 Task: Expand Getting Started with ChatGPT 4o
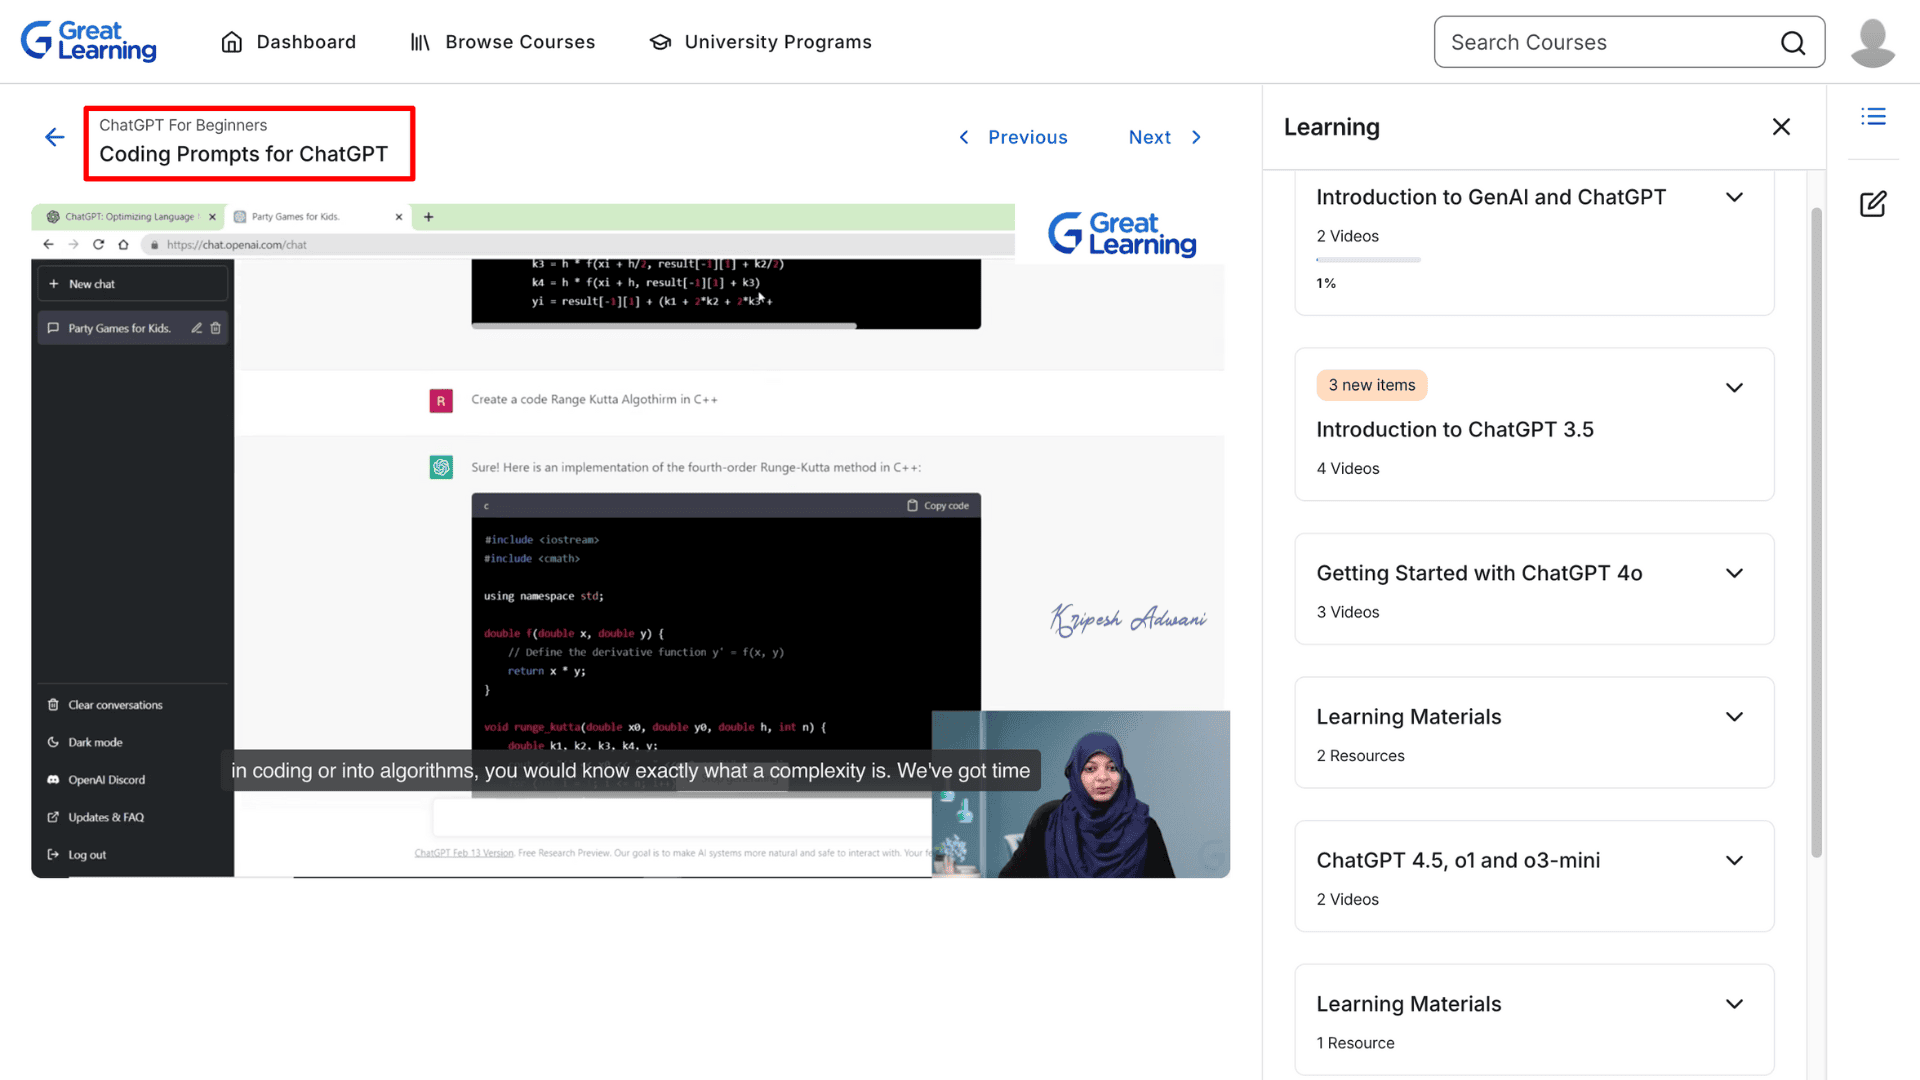coord(1734,573)
